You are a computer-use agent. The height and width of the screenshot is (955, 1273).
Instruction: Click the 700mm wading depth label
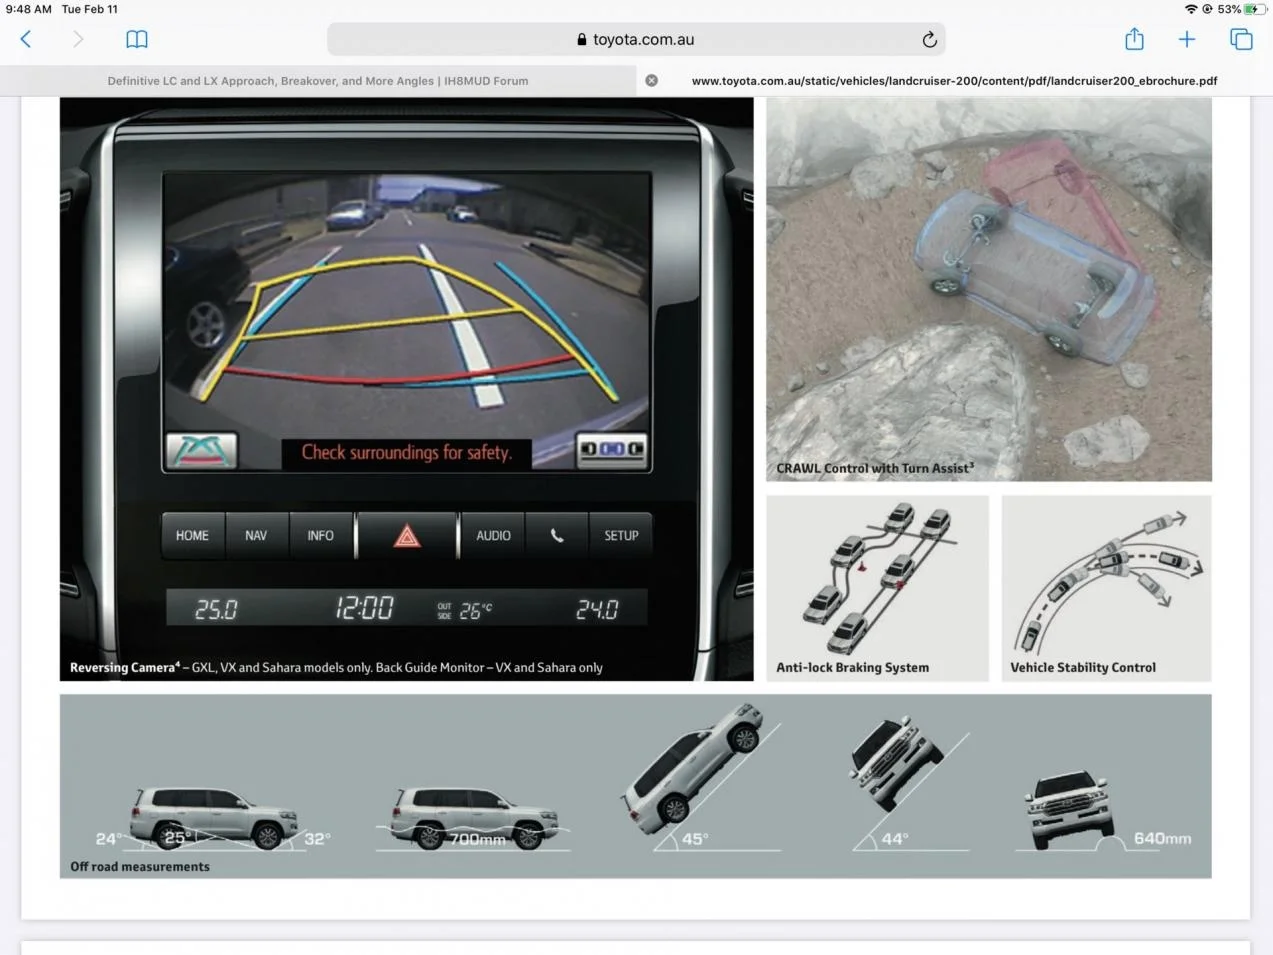pos(478,839)
